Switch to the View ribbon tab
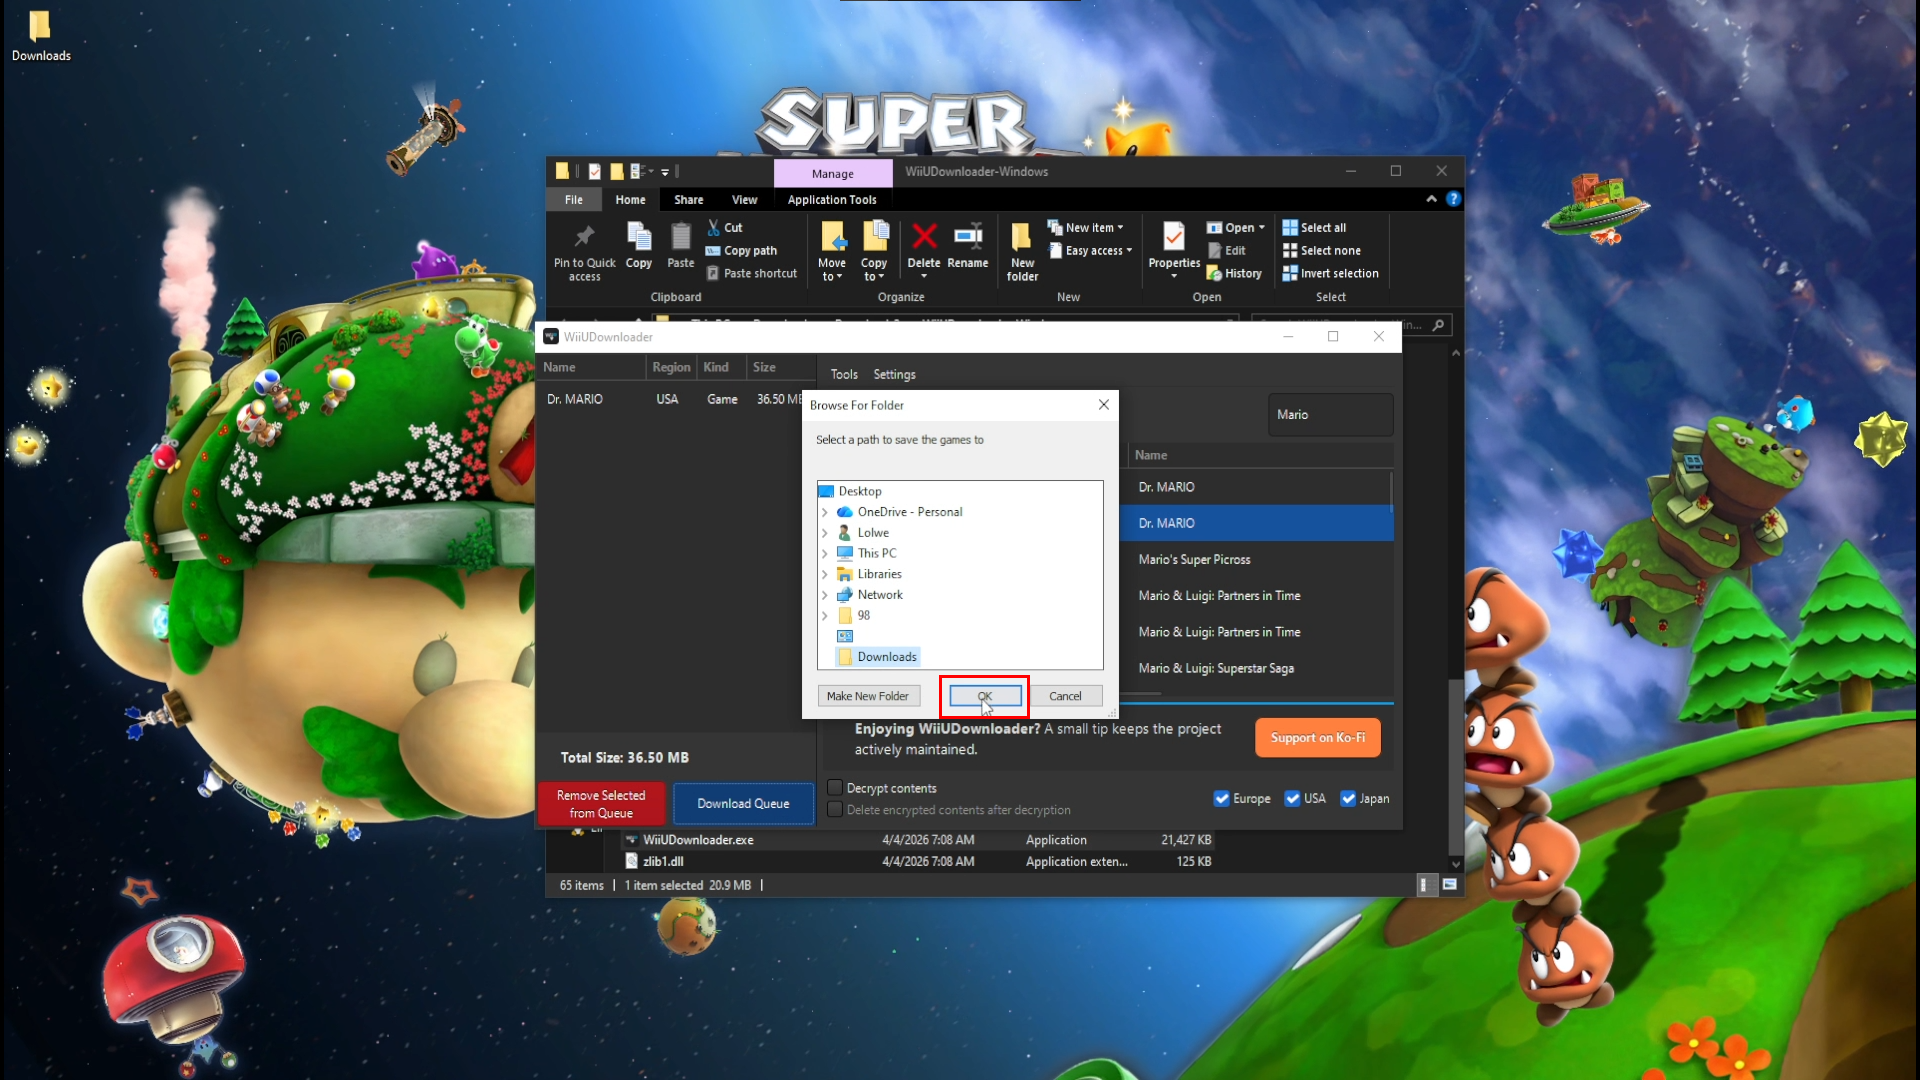Viewport: 1920px width, 1080px height. click(x=744, y=200)
